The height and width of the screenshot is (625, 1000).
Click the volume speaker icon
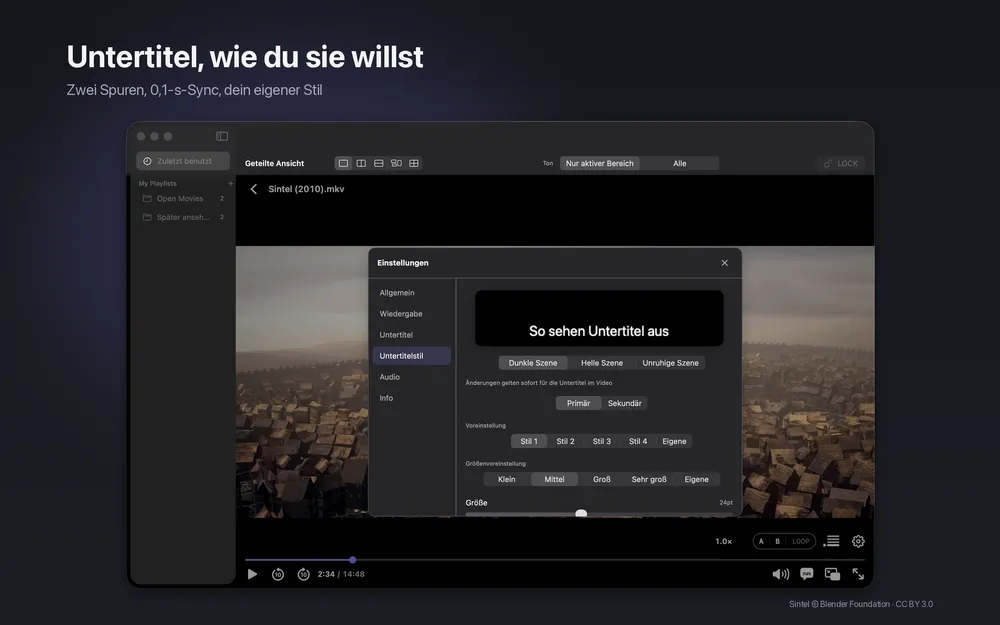(x=781, y=574)
